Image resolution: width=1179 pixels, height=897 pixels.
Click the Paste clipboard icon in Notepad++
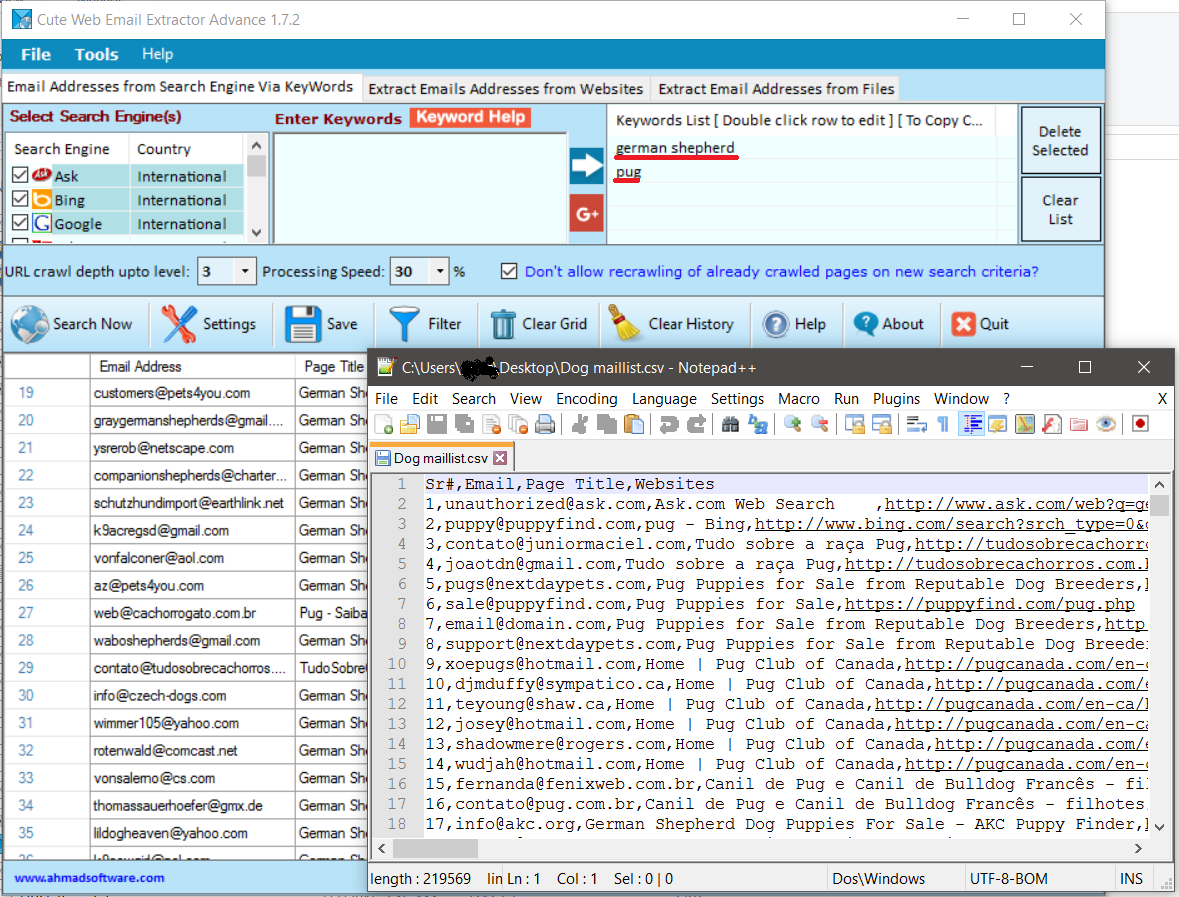[x=635, y=425]
